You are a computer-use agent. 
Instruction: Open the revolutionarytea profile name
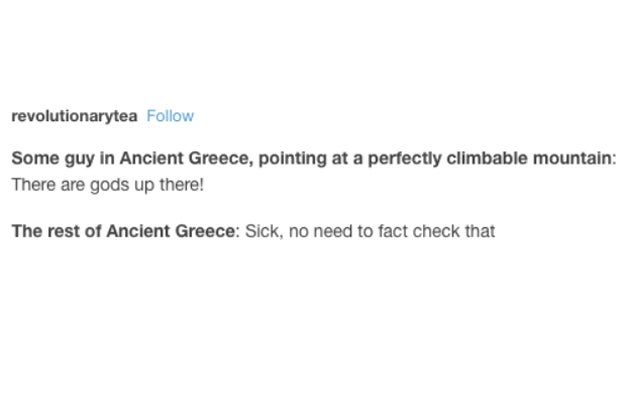coord(74,116)
